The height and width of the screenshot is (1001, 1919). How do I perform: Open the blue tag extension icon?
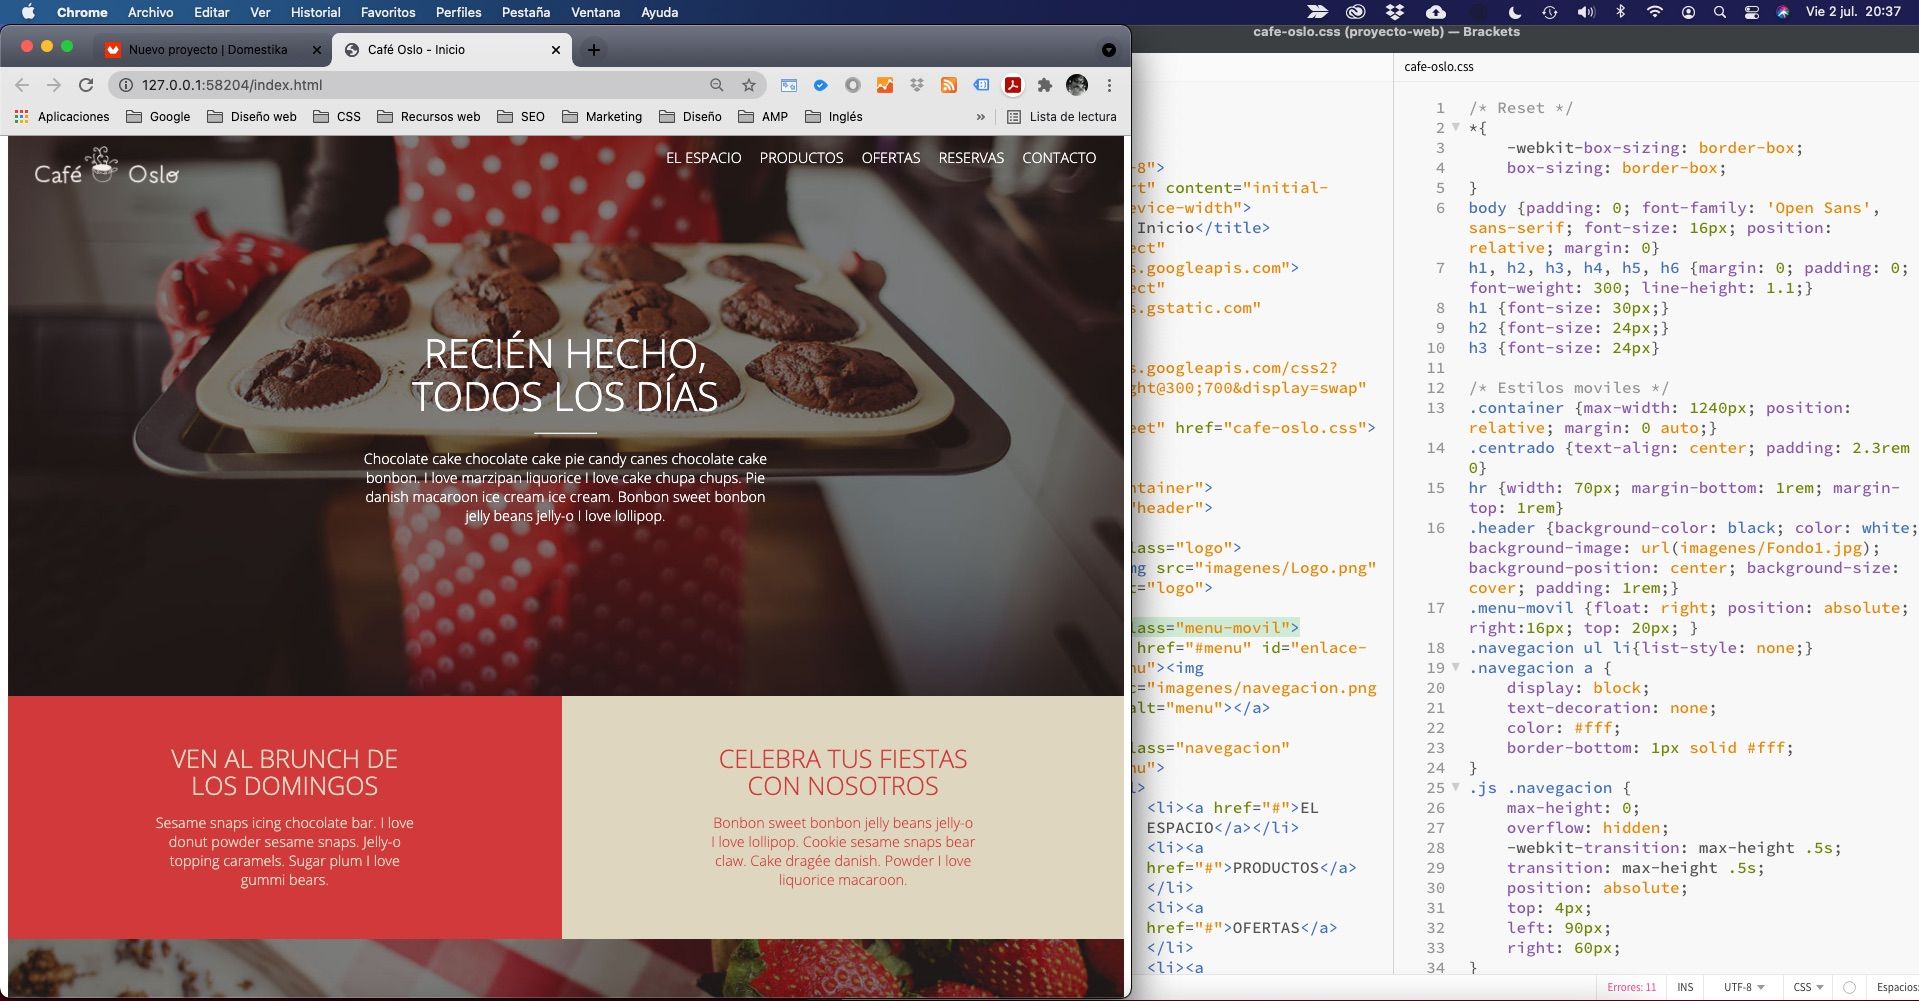pos(981,85)
